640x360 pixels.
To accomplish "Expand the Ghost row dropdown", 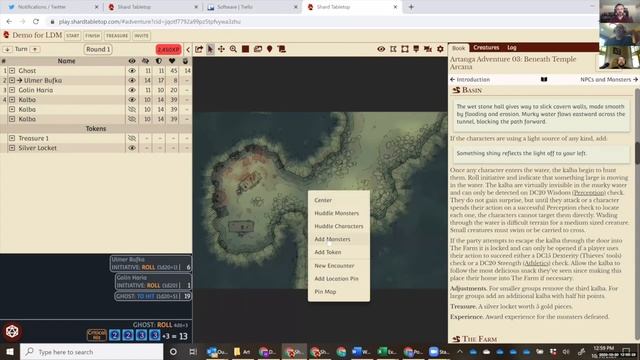I will [12, 71].
